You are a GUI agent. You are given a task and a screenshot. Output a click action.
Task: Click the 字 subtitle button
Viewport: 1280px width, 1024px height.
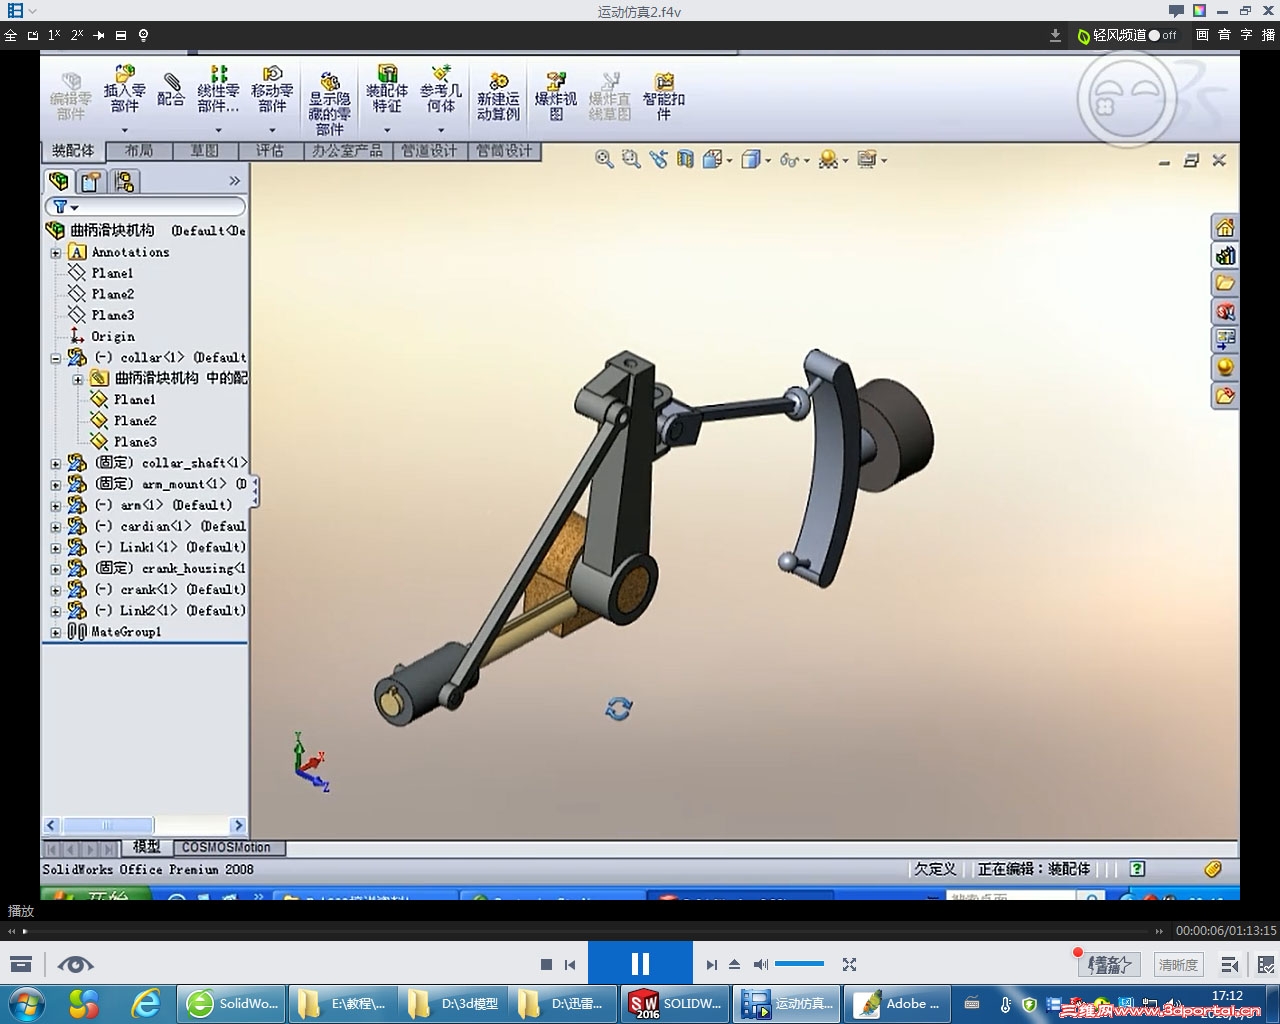pos(1246,35)
